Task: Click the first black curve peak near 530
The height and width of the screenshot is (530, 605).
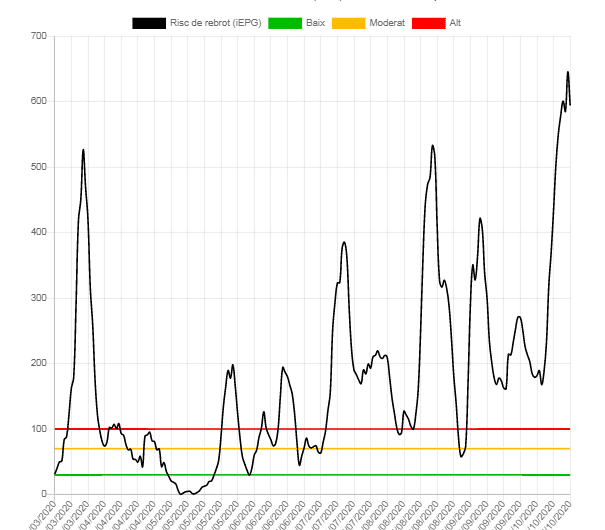Action: coord(83,150)
